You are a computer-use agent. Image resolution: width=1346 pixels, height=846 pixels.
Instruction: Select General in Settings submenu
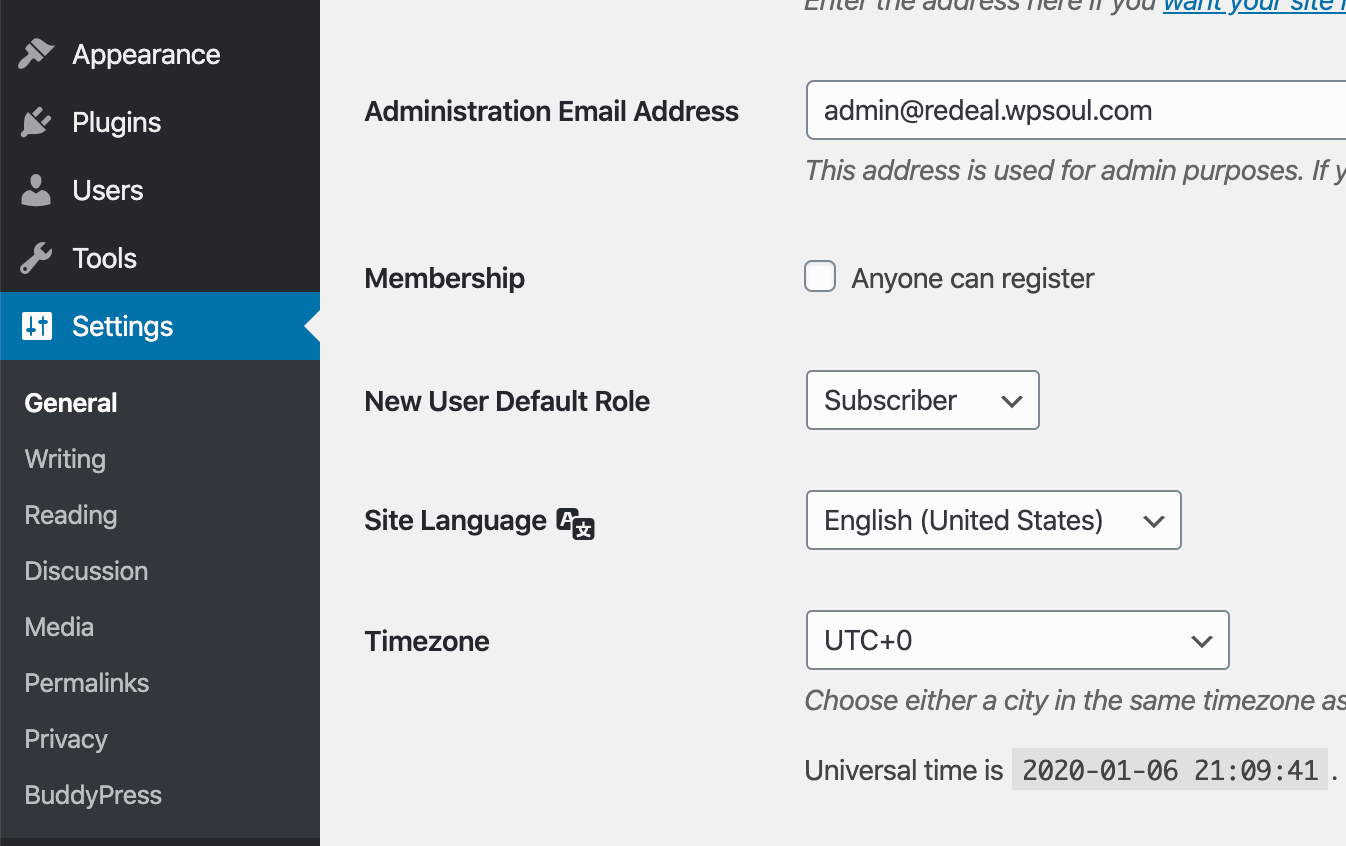71,403
